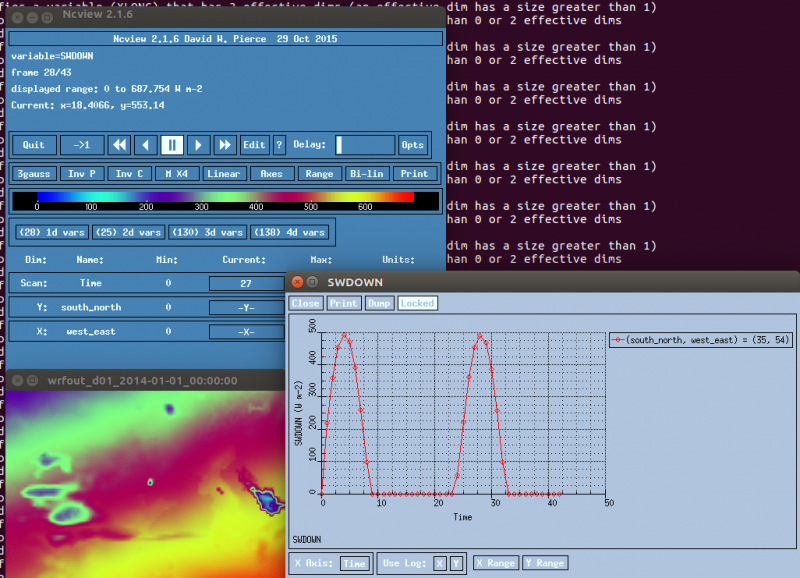The height and width of the screenshot is (578, 800).
Task: Open the Opts options dialog
Action: [x=412, y=145]
